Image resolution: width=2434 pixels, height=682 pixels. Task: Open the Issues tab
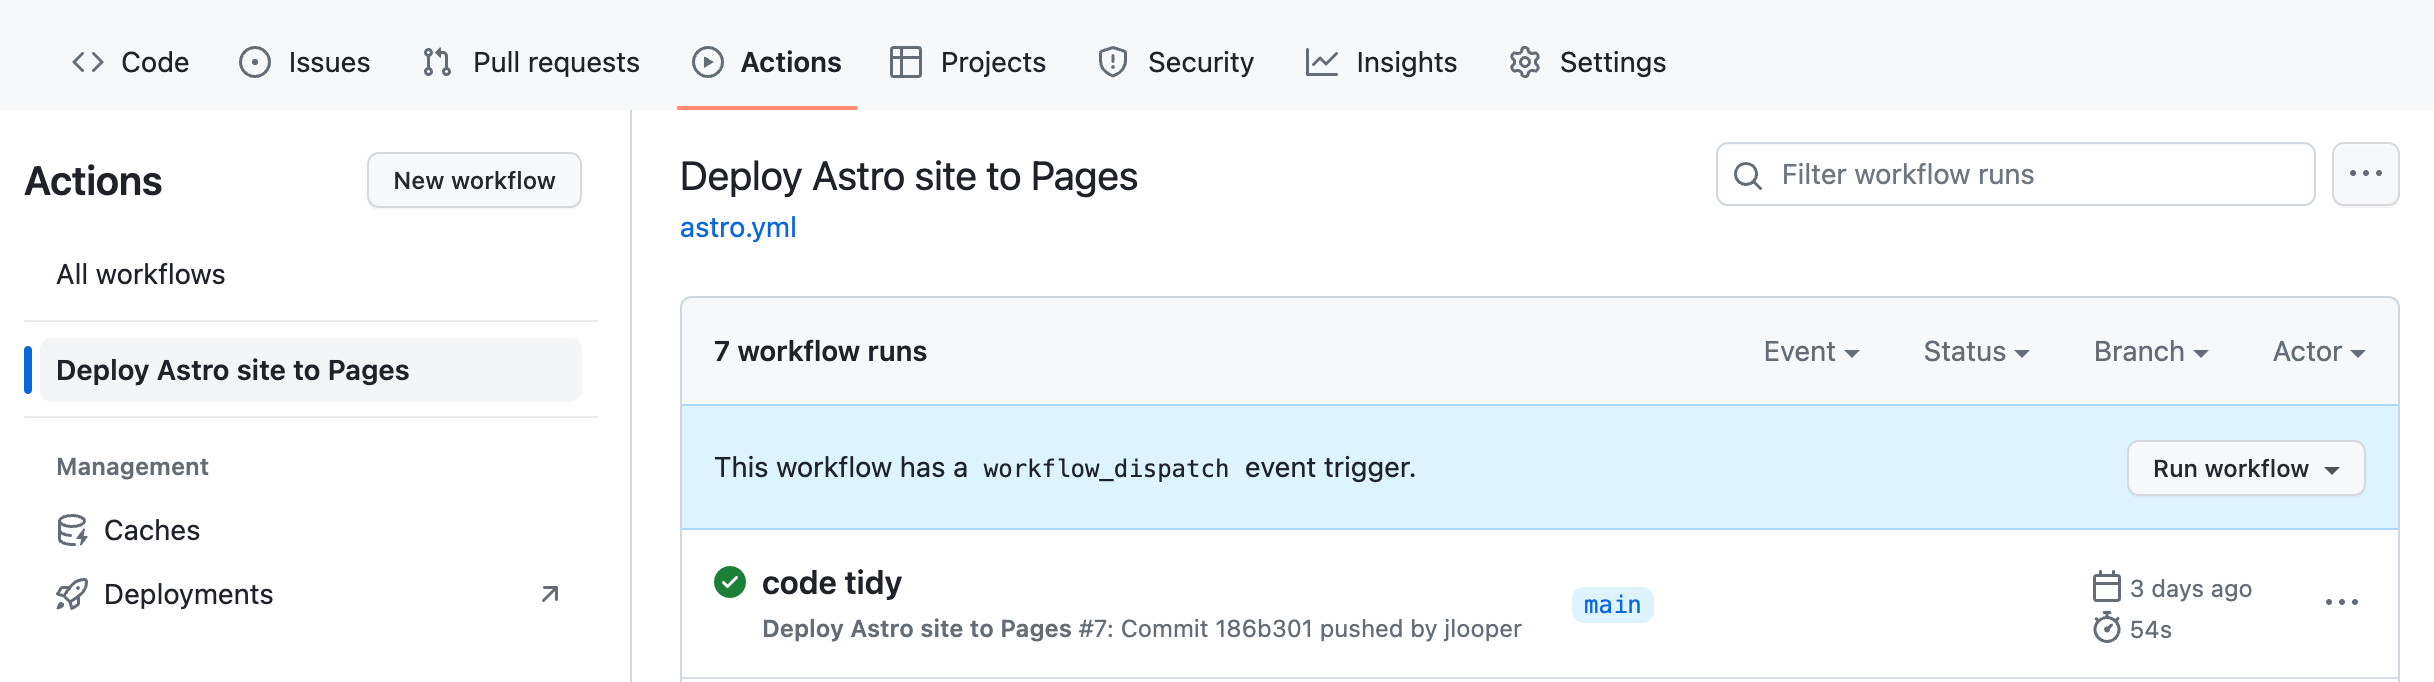click(305, 62)
